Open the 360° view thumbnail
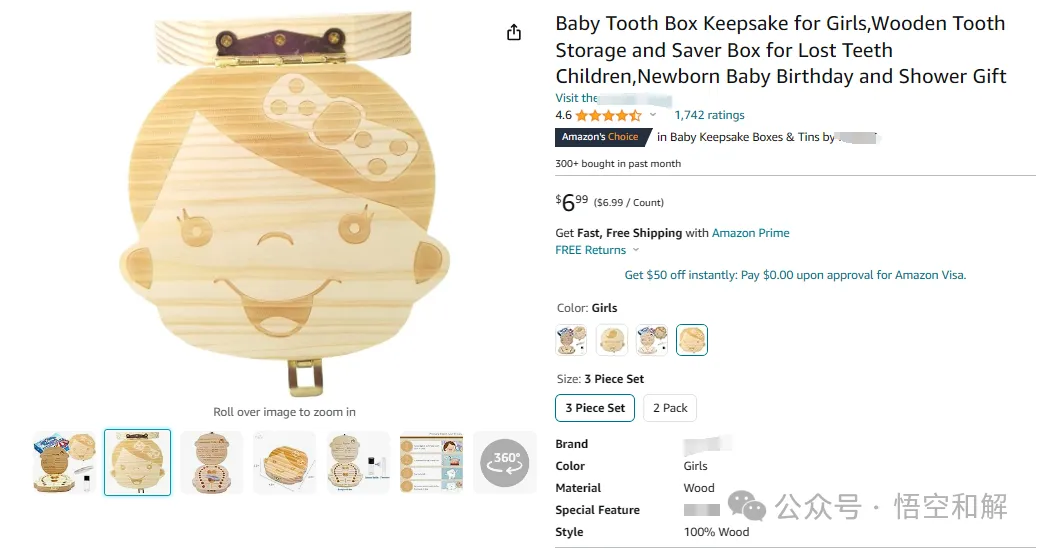The height and width of the screenshot is (549, 1041). pyautogui.click(x=505, y=463)
